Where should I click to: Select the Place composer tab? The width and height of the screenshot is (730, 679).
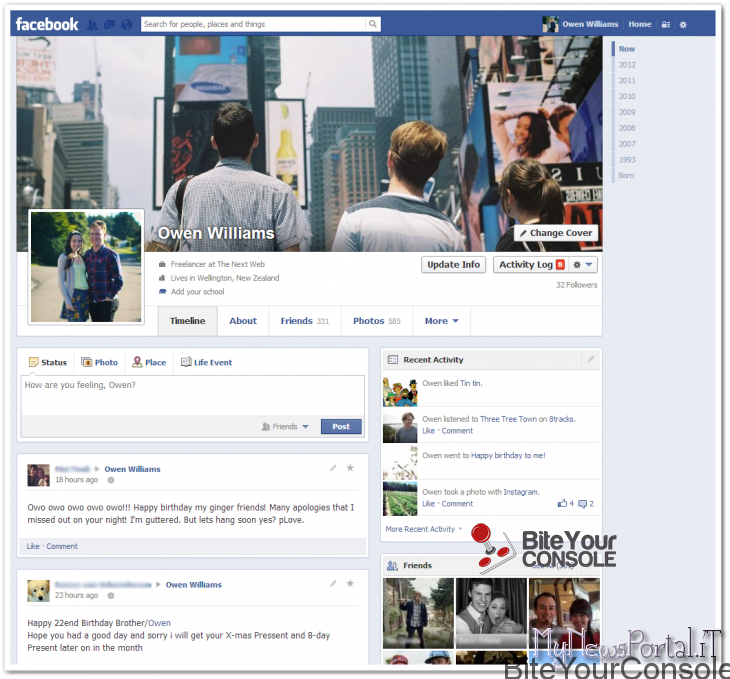149,362
